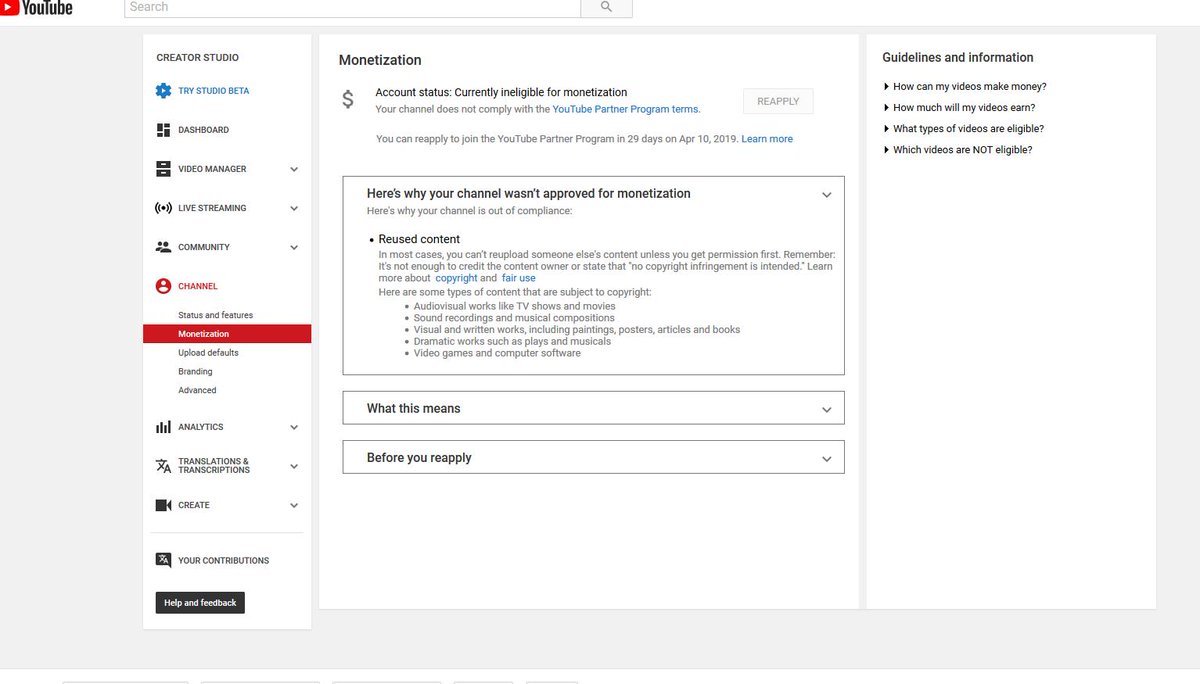The image size is (1200, 684).
Task: Click the Analytics bar chart icon
Action: coord(163,427)
